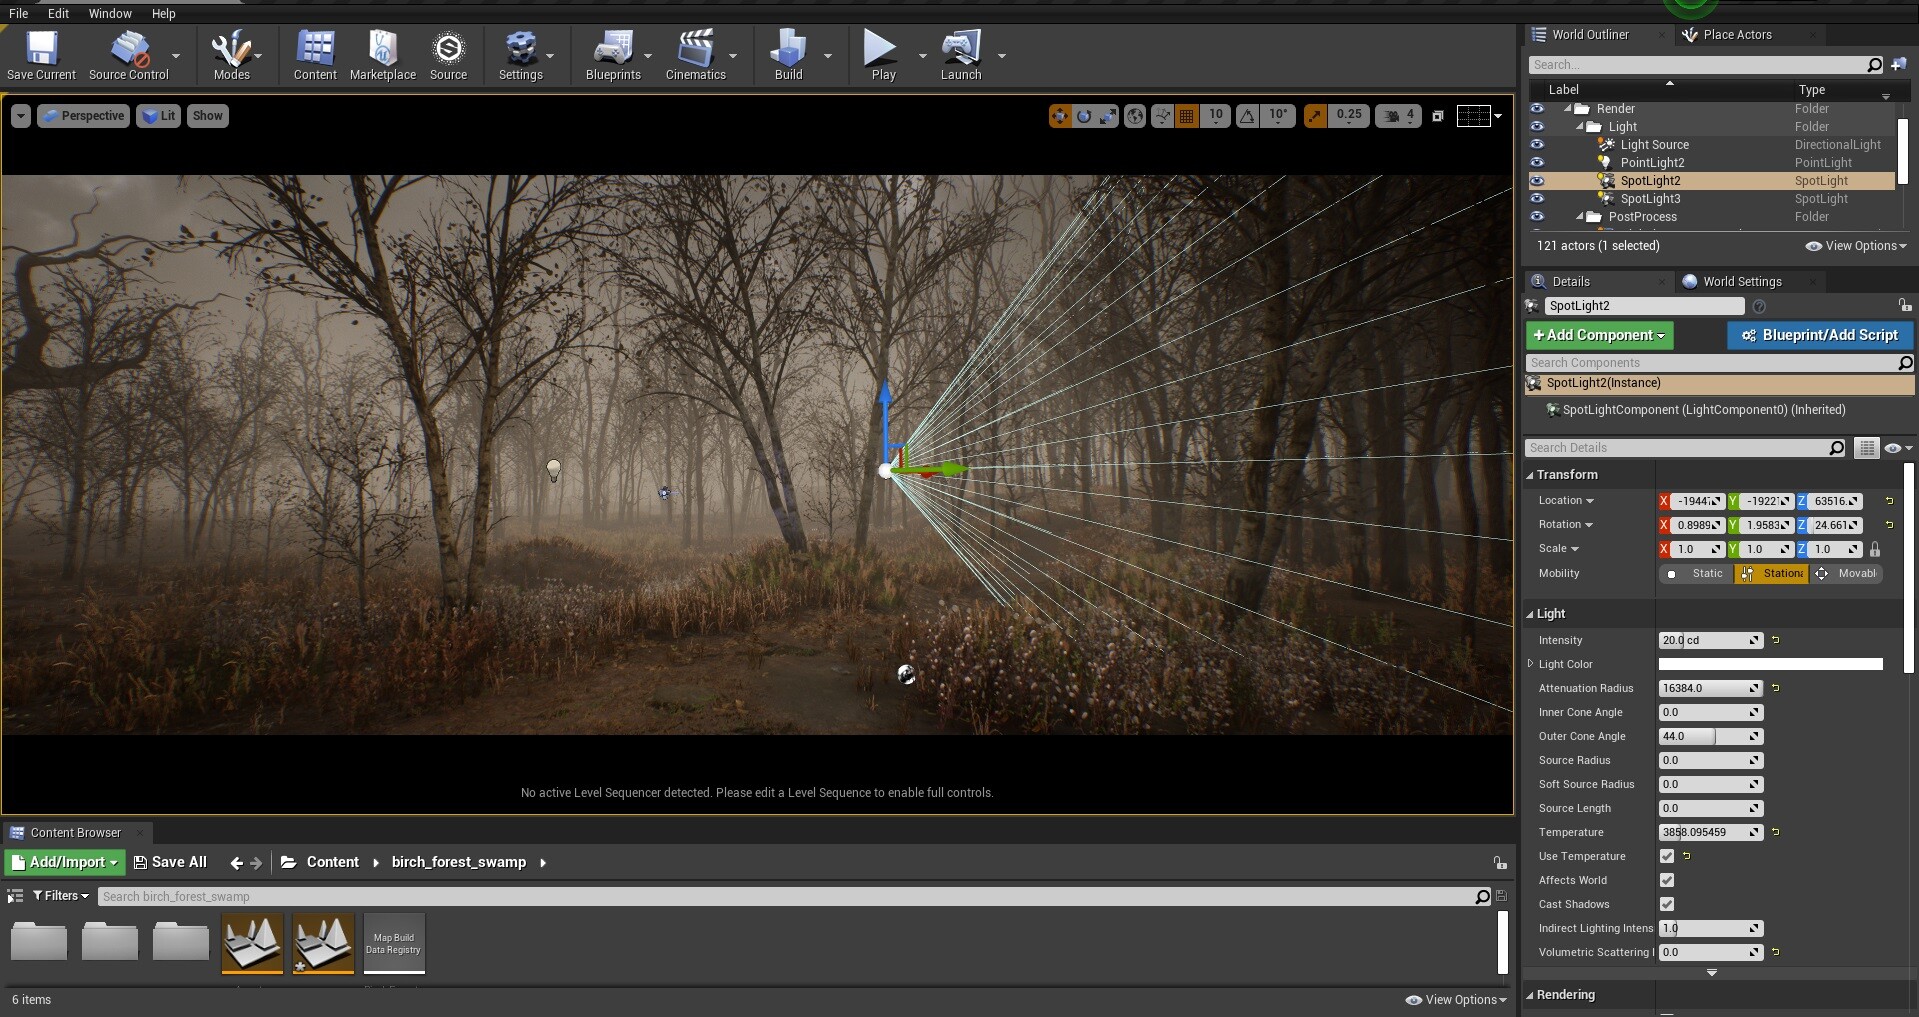This screenshot has height=1017, width=1919.
Task: Hide SpotLight2 using its eye icon
Action: point(1537,181)
